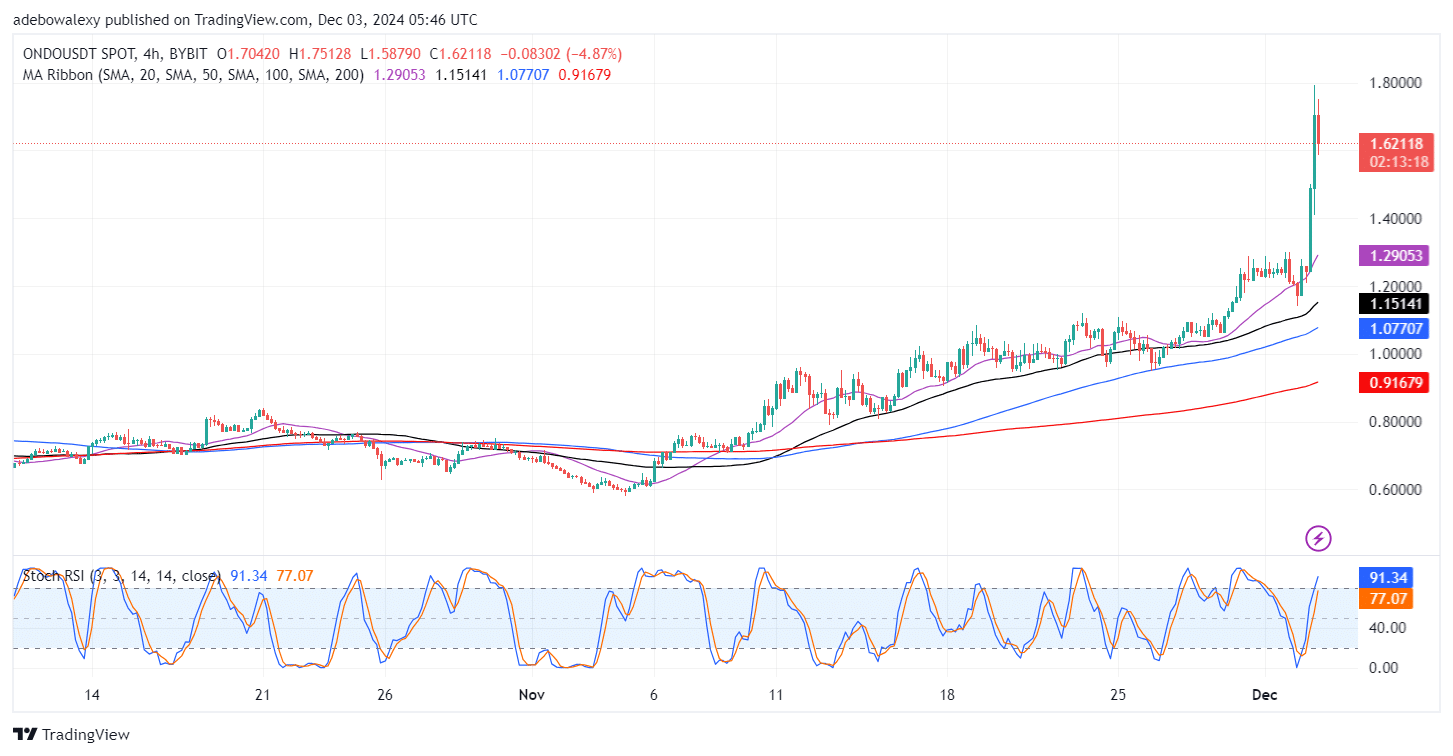Click the 1.20000 price axis label
This screenshot has height=756, width=1453.
click(1397, 286)
